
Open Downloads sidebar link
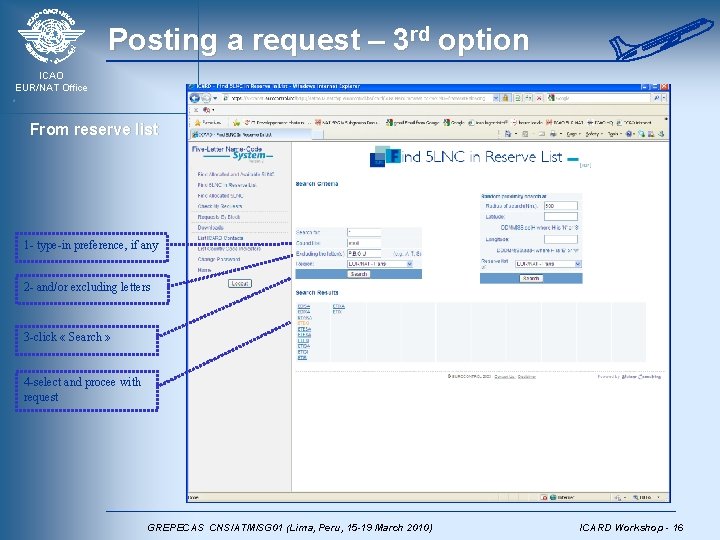210,227
